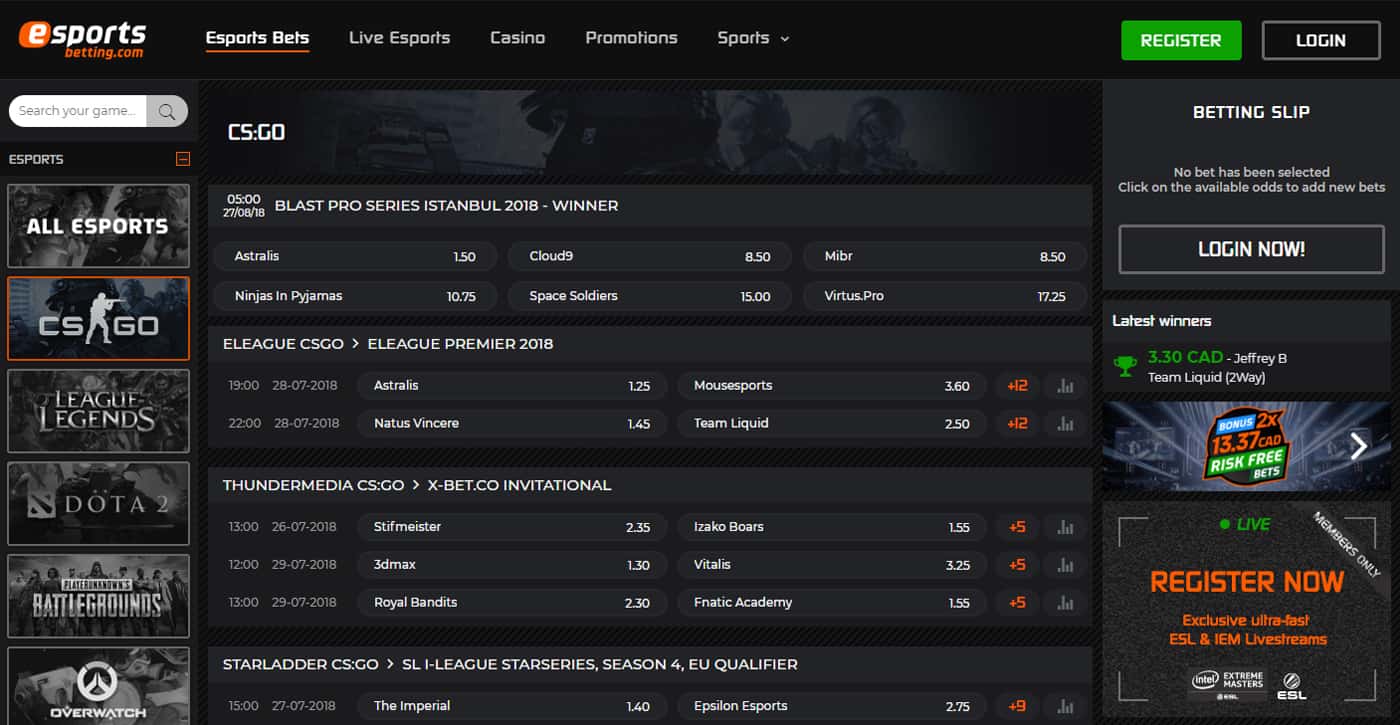The image size is (1400, 725).
Task: Pick Astralis at 1.25 in ELEAGUE Premier
Action: point(512,385)
